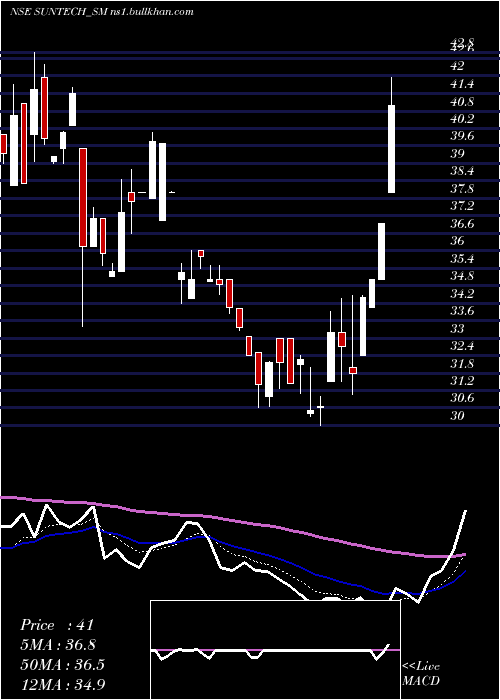Select the 5MA : 36.8 value

point(58,645)
